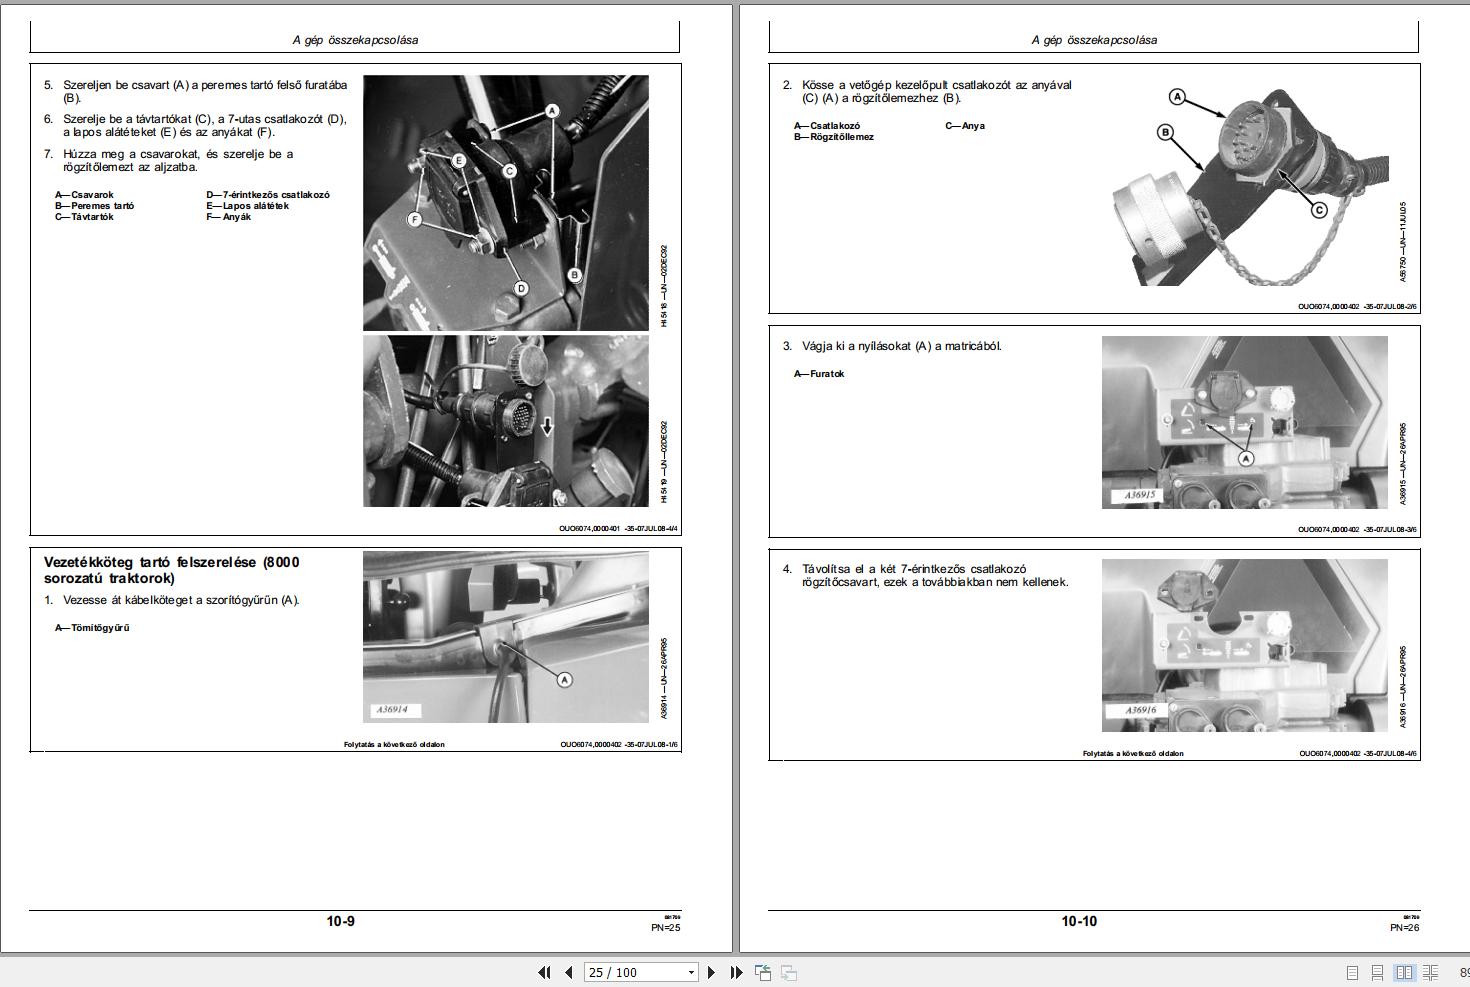
Task: Click the next view icon (greyed)
Action: coord(789,972)
